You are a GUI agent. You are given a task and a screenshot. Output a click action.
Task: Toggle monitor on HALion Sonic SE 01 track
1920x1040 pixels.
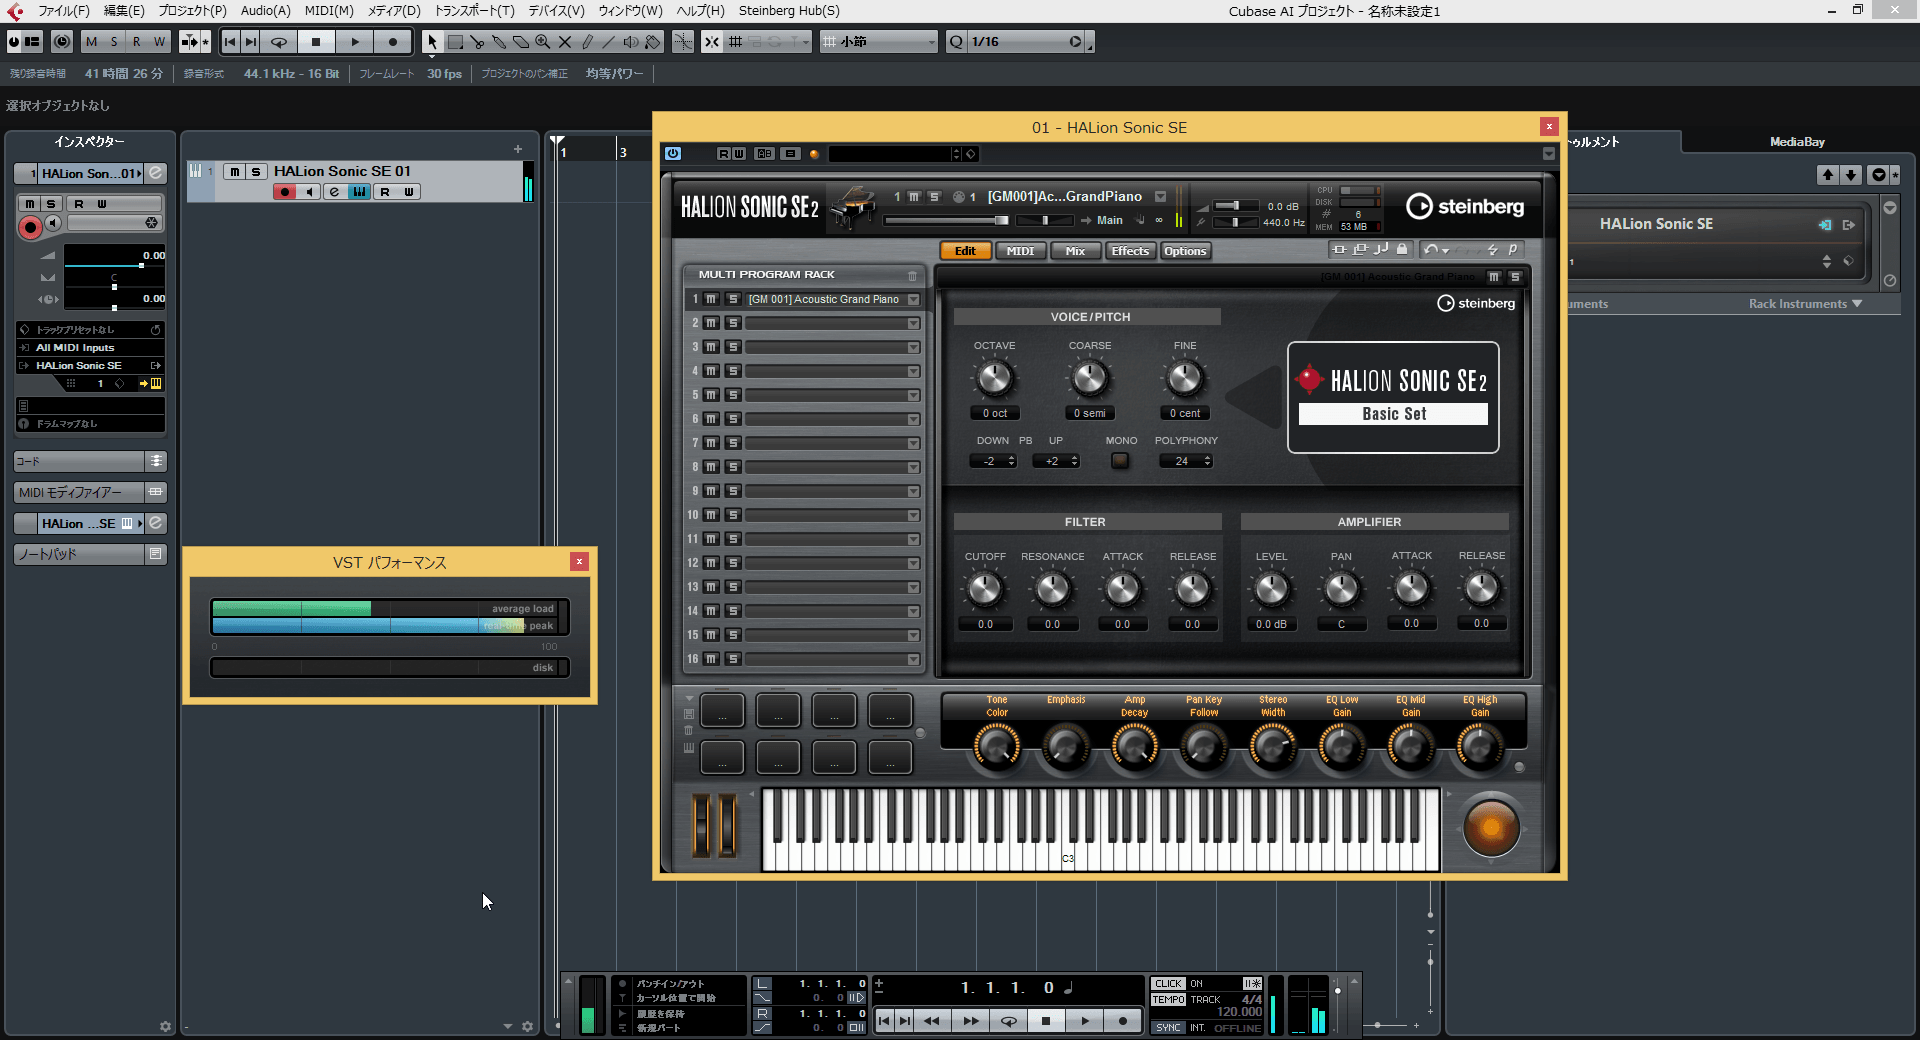click(309, 192)
